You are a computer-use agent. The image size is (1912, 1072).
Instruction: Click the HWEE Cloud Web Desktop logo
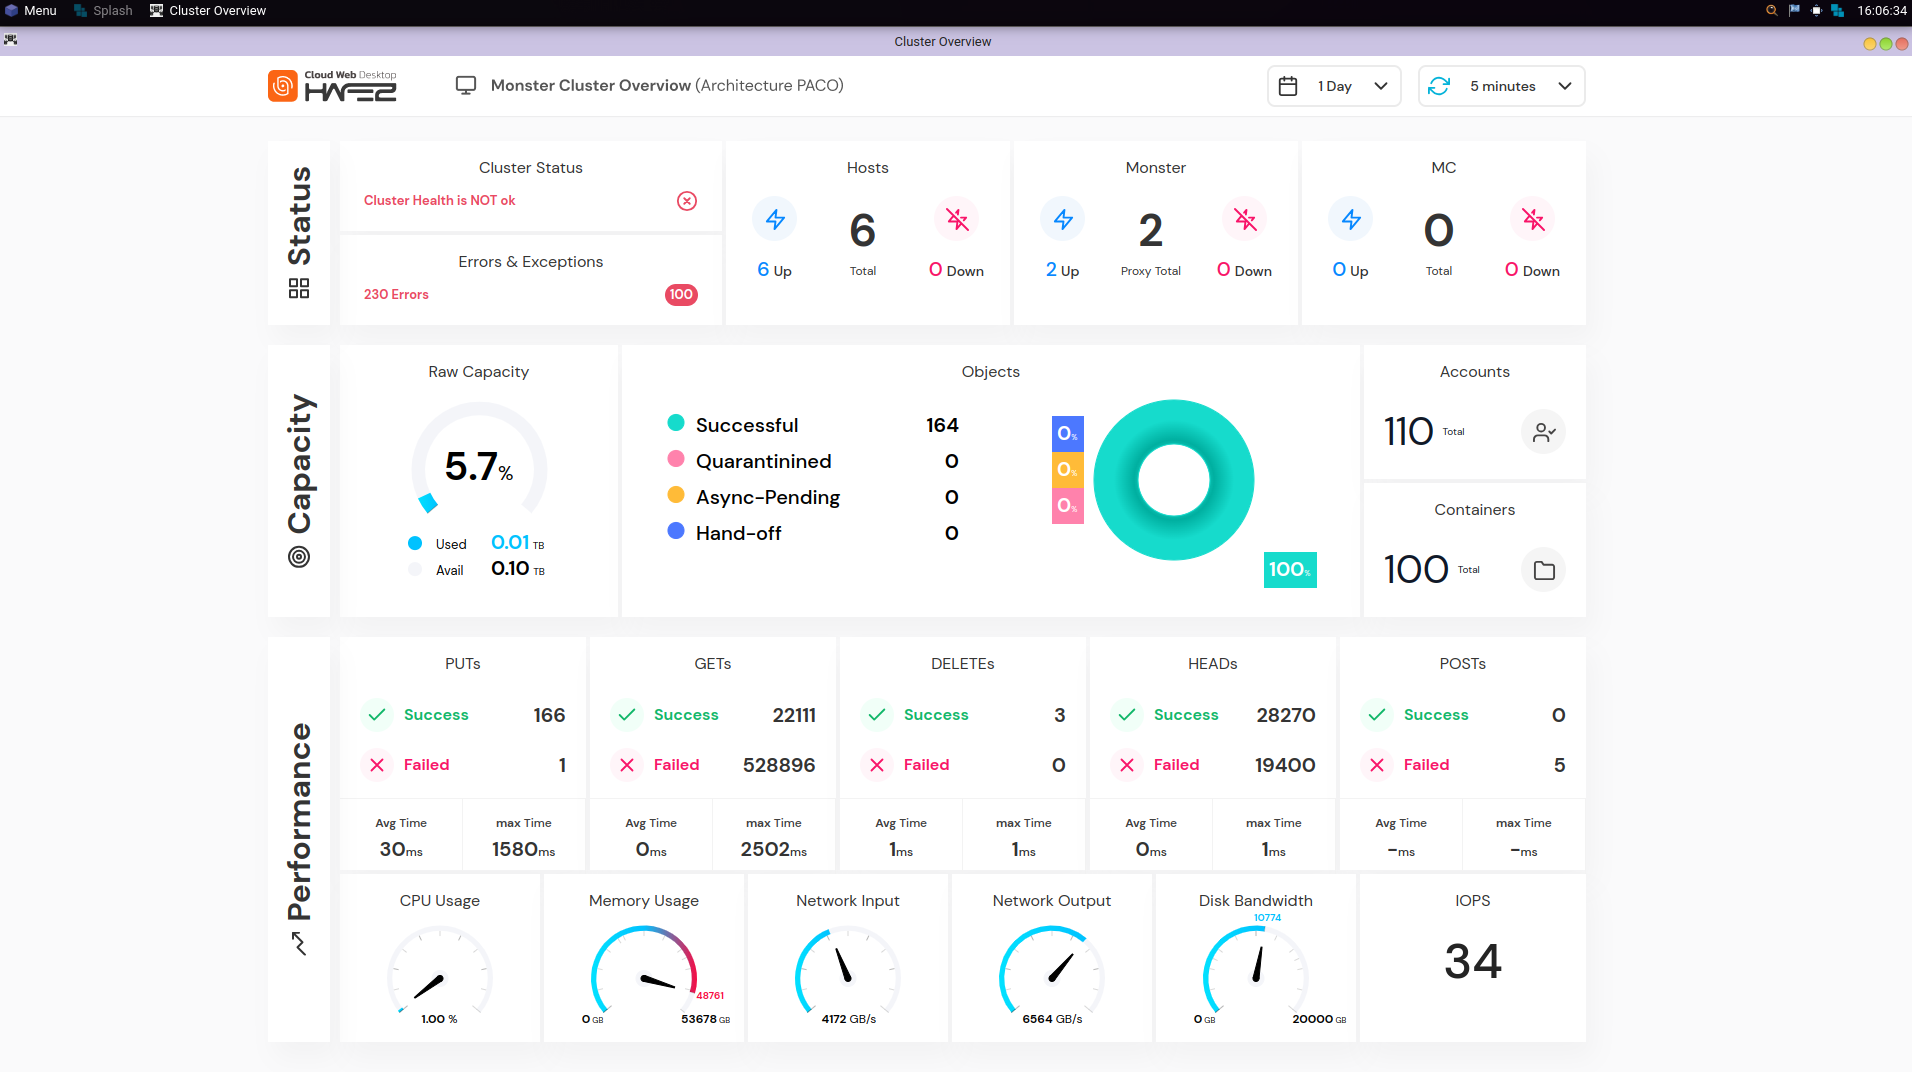pyautogui.click(x=333, y=86)
